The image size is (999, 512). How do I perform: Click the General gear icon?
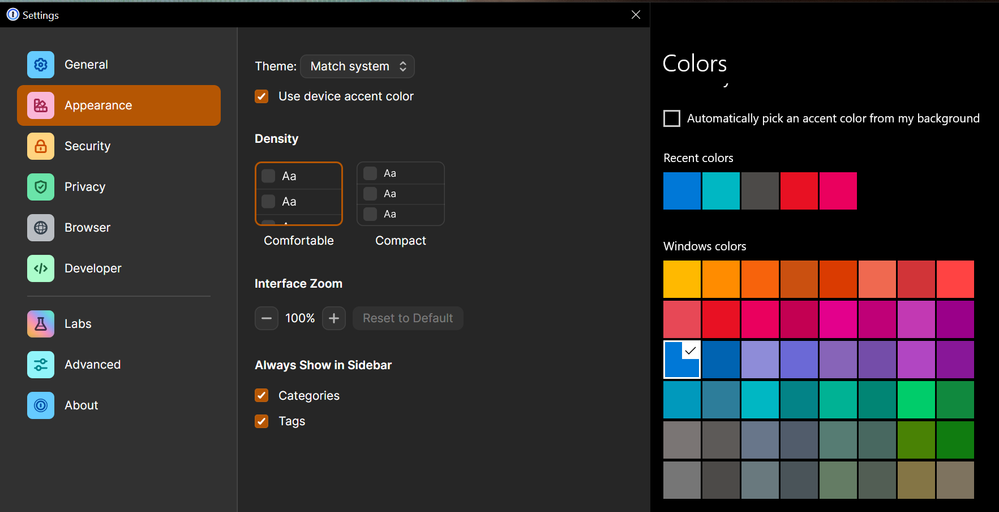[x=41, y=65]
